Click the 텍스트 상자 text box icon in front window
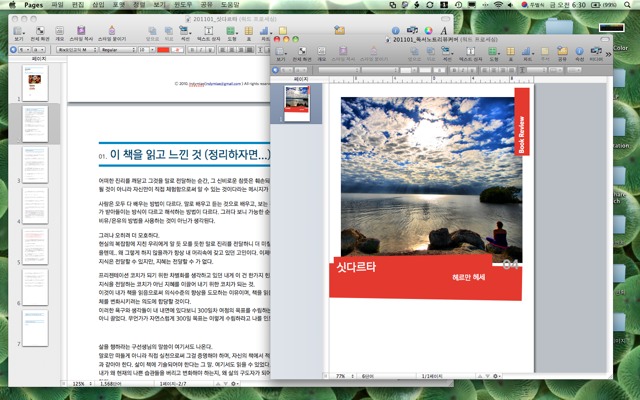Image resolution: width=640 pixels, height=400 pixels. tap(471, 51)
